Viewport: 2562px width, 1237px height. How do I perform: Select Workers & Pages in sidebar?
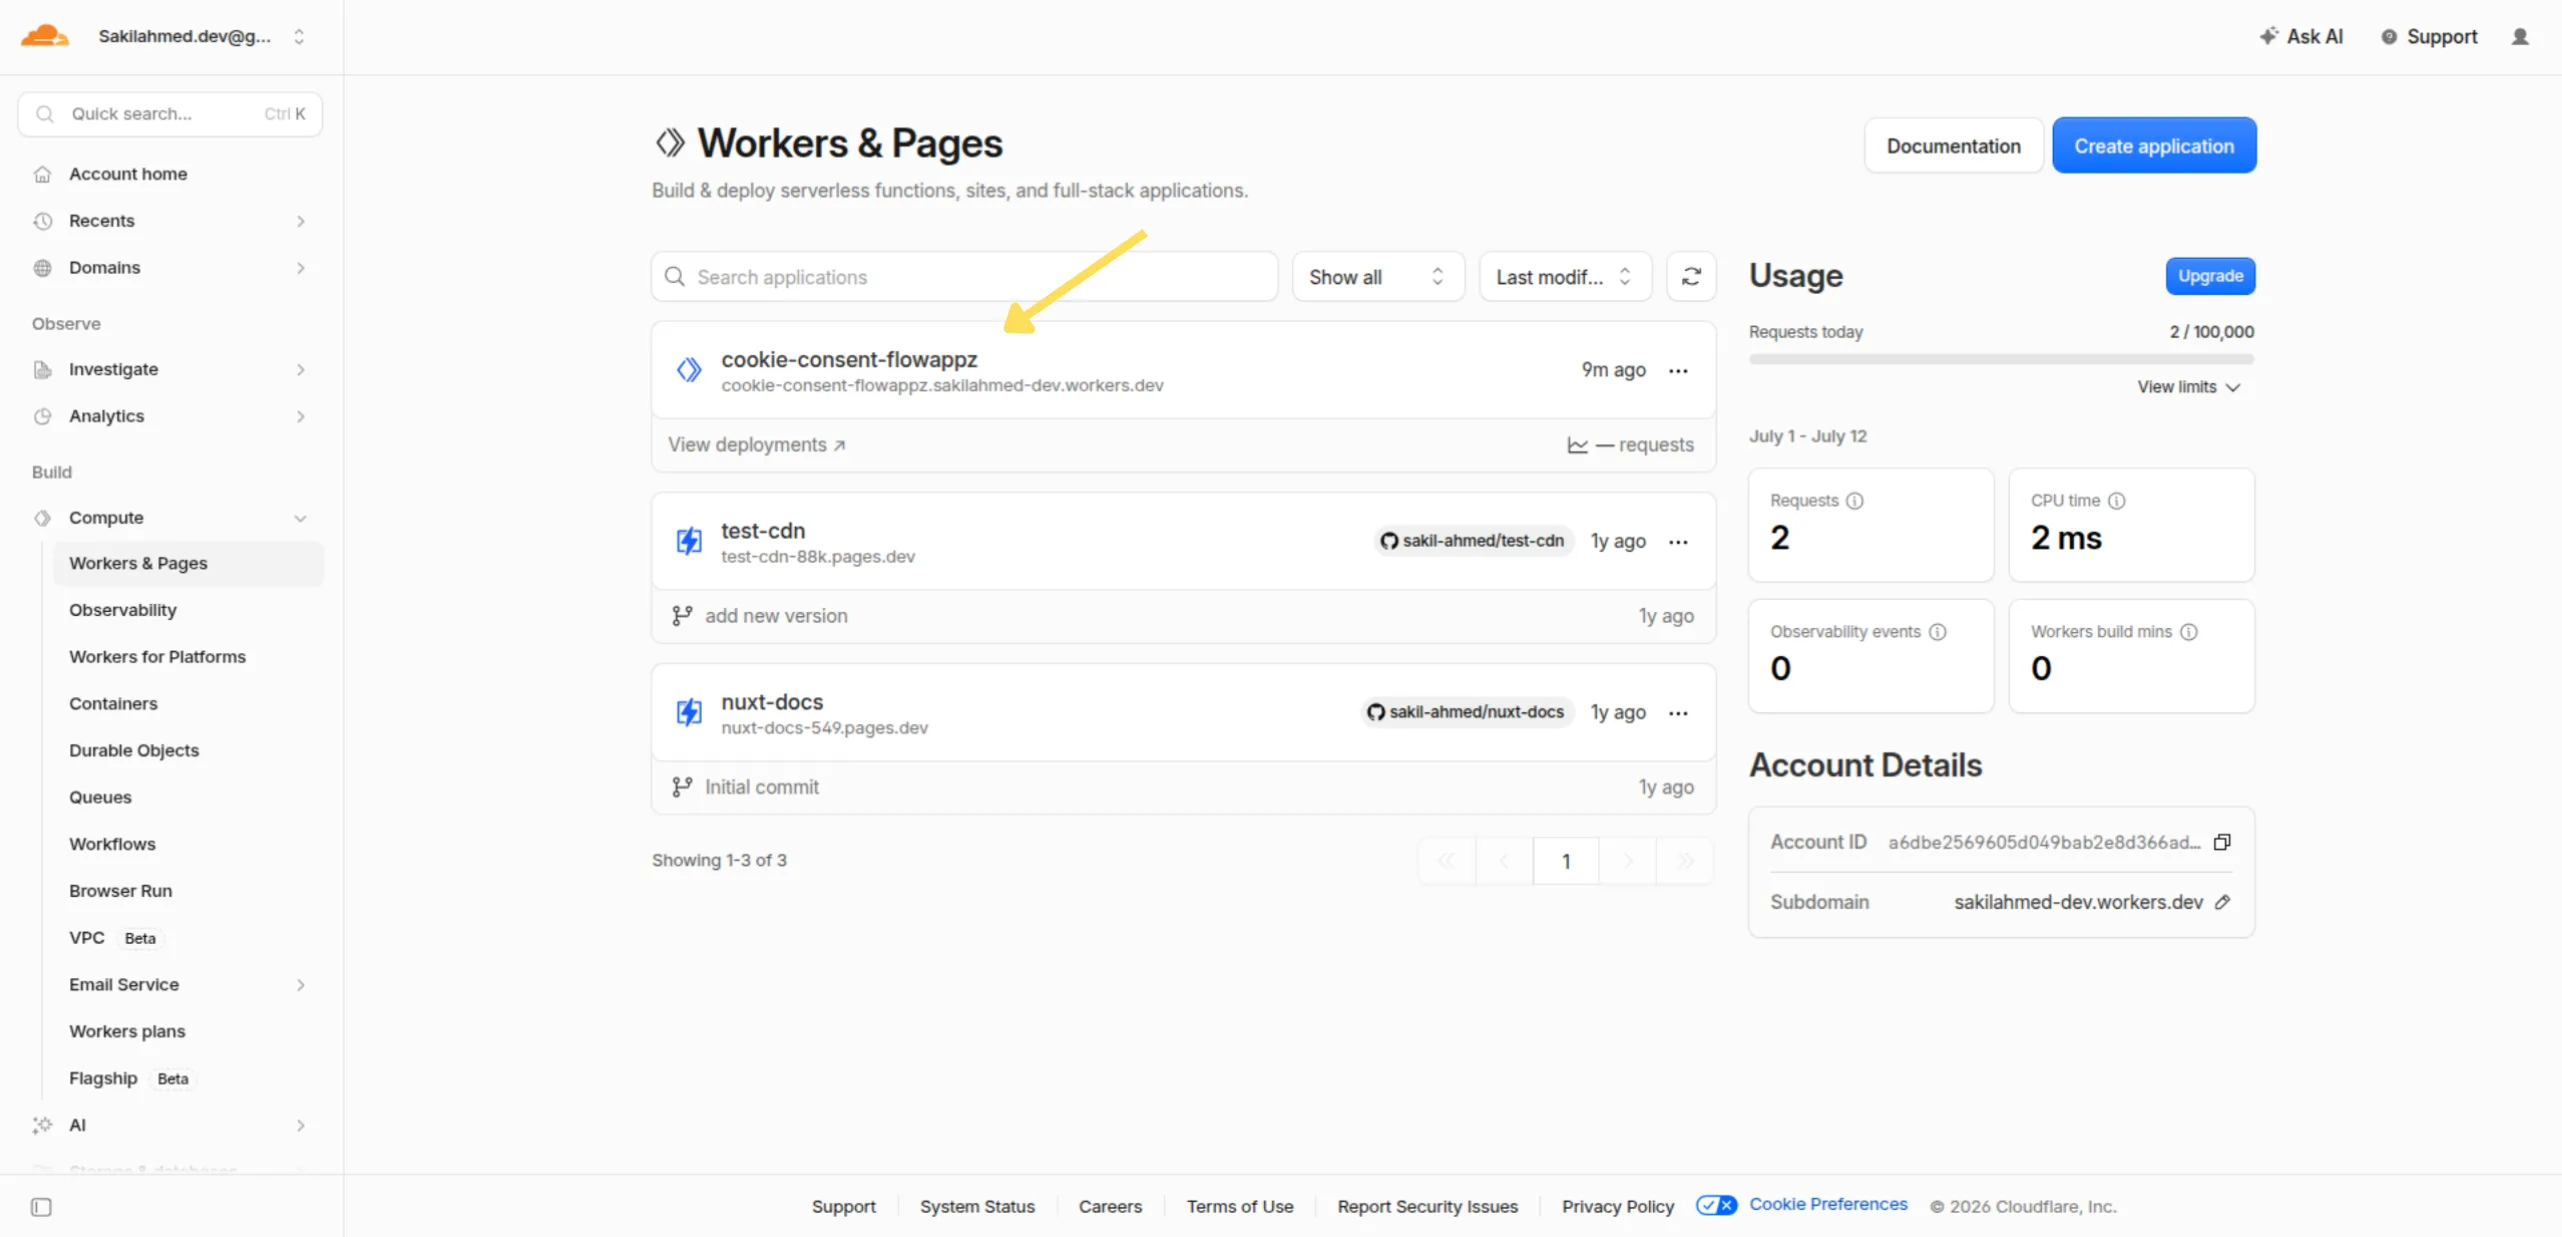[188, 563]
